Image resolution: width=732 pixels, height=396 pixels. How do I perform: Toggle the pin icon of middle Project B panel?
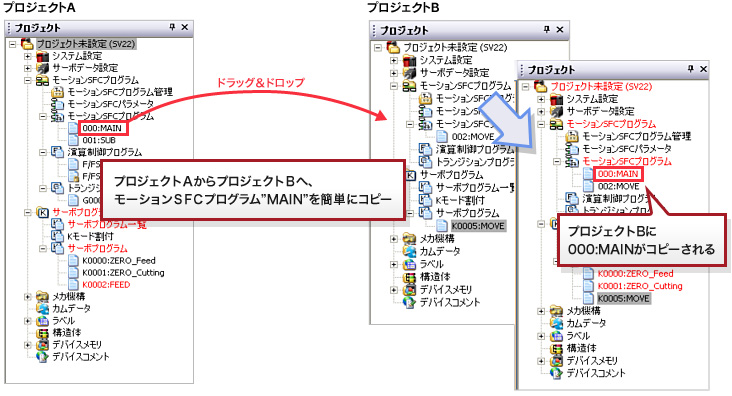click(547, 29)
